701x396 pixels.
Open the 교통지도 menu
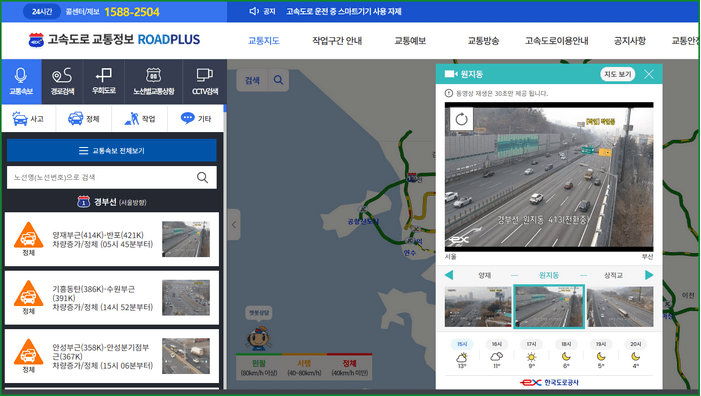click(x=264, y=41)
